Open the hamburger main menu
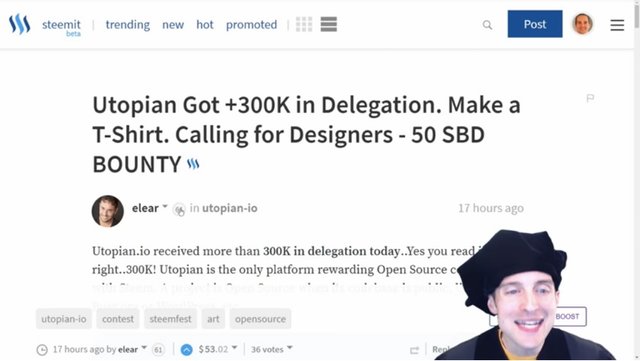Viewport: 640px width, 361px height. [x=617, y=25]
